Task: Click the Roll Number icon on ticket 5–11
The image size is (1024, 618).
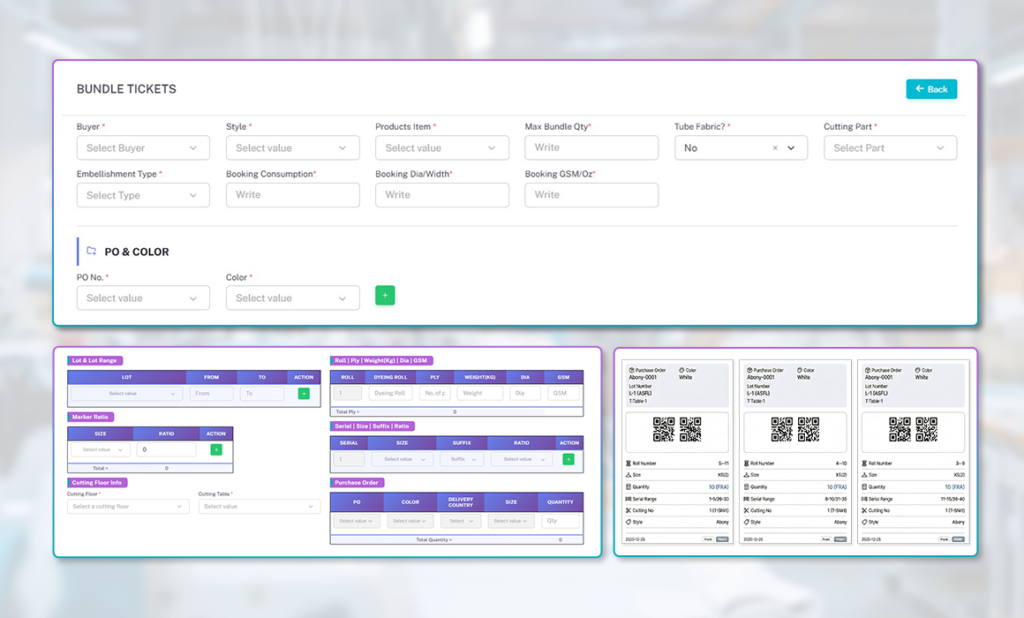Action: click(628, 463)
